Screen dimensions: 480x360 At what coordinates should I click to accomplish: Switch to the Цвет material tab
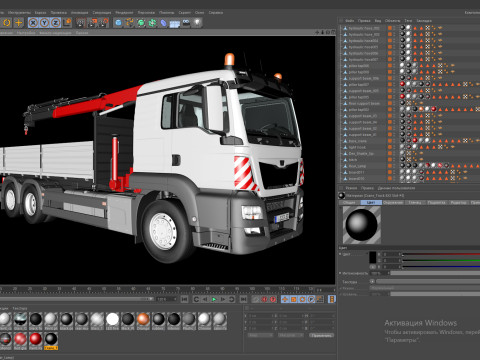[x=371, y=203]
